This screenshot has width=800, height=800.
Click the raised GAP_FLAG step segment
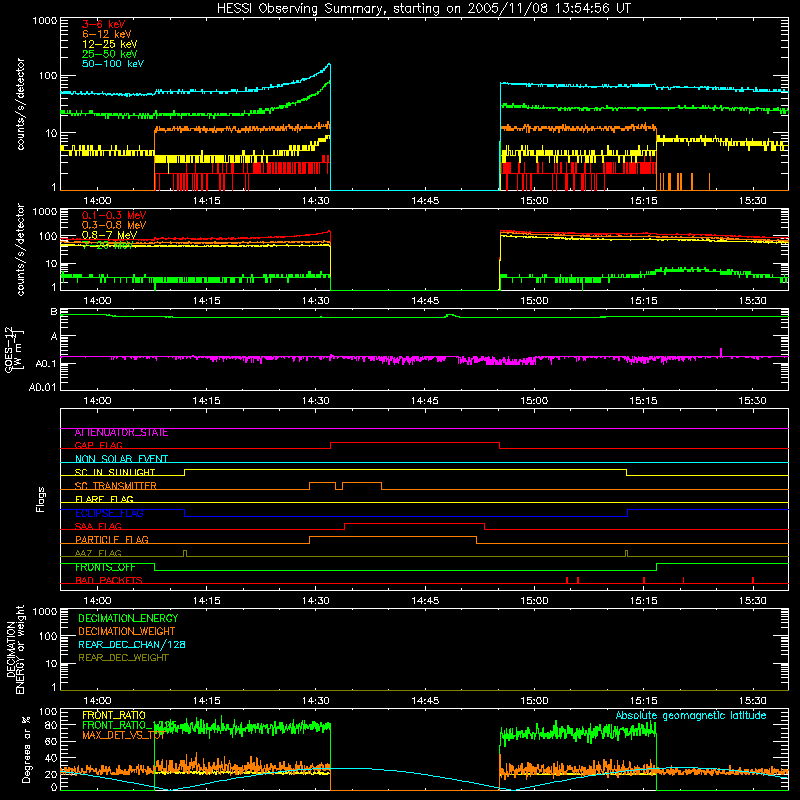(x=415, y=442)
